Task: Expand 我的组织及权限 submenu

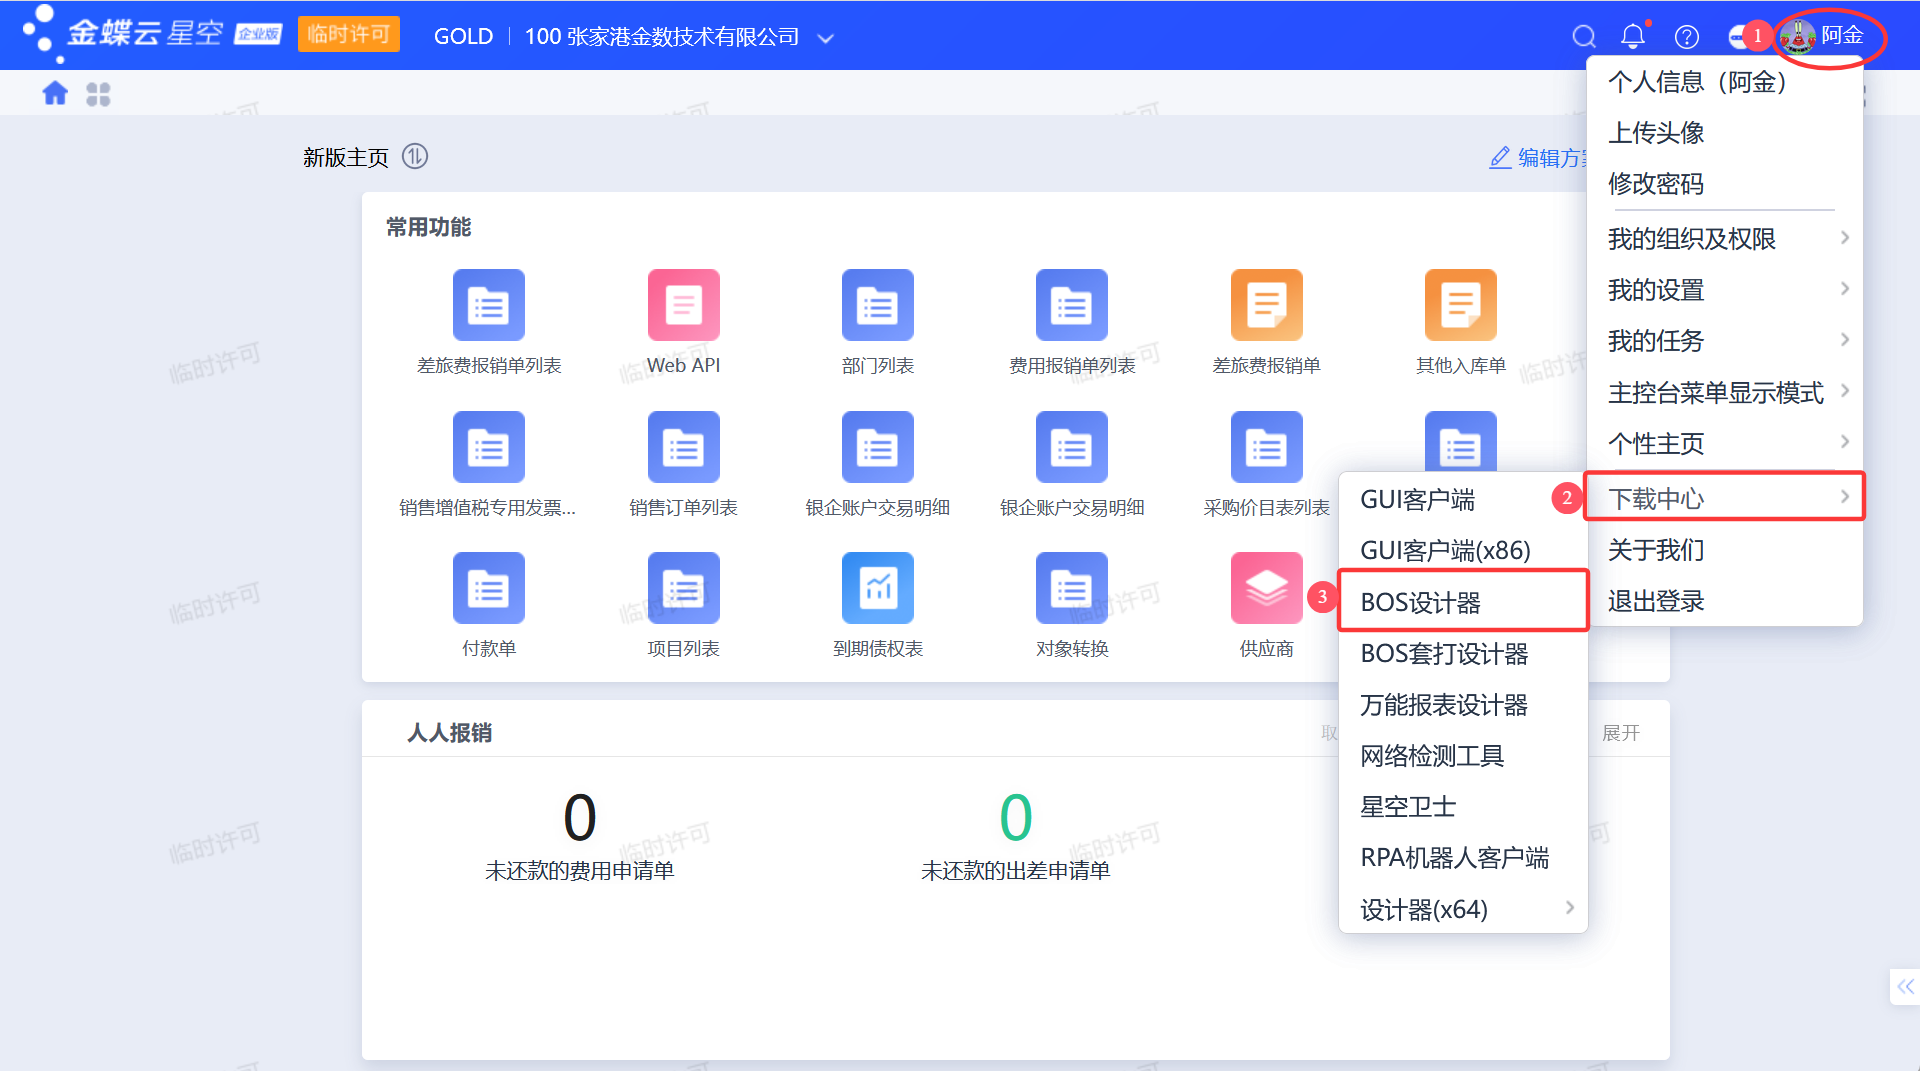Action: tap(1726, 239)
